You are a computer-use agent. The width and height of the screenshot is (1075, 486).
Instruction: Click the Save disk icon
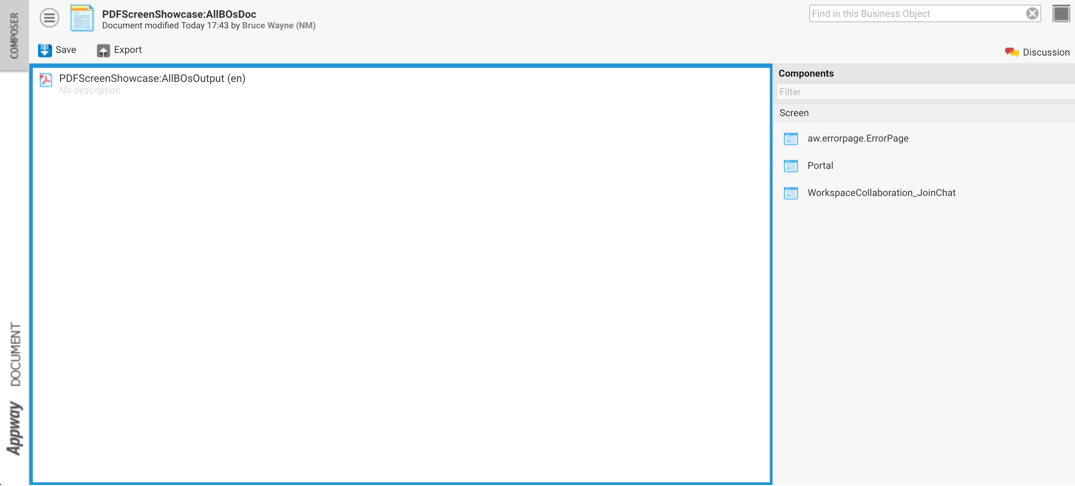pyautogui.click(x=45, y=50)
